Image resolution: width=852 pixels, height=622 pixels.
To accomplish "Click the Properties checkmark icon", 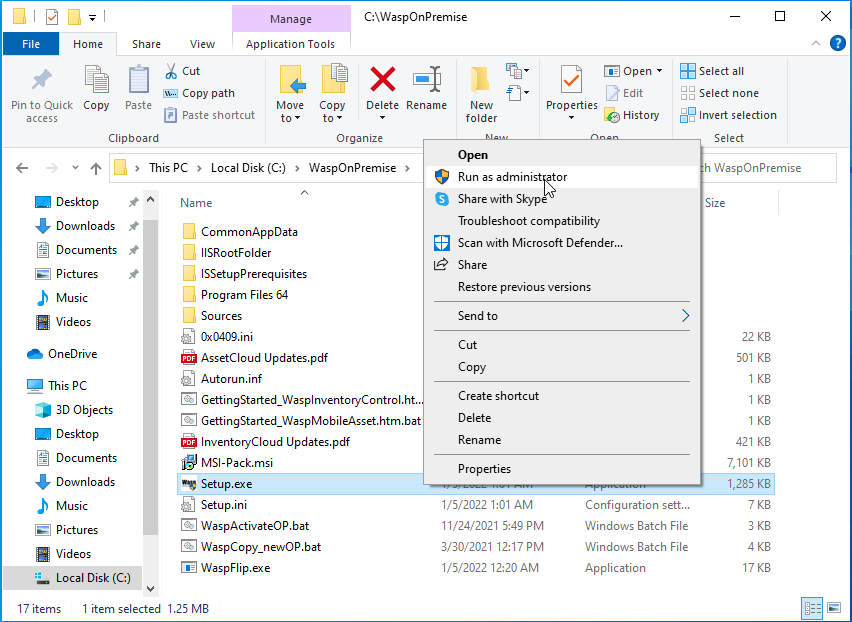I will [571, 80].
